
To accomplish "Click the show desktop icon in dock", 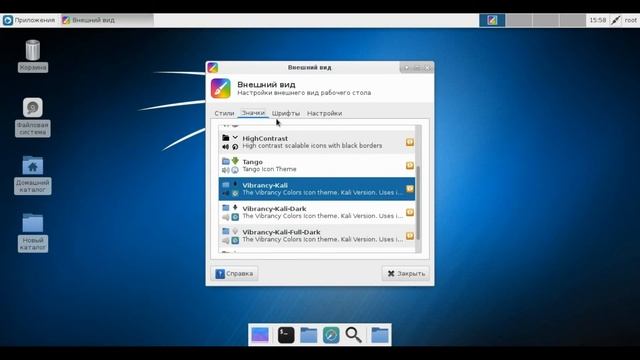I will point(260,335).
